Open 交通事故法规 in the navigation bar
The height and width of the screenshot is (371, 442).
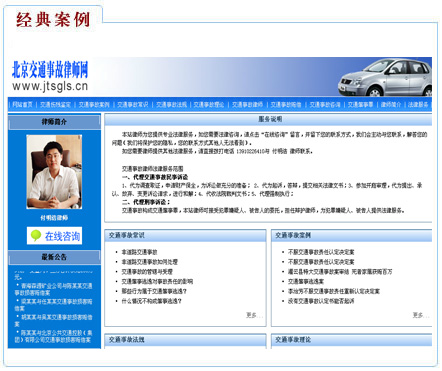[x=171, y=105]
